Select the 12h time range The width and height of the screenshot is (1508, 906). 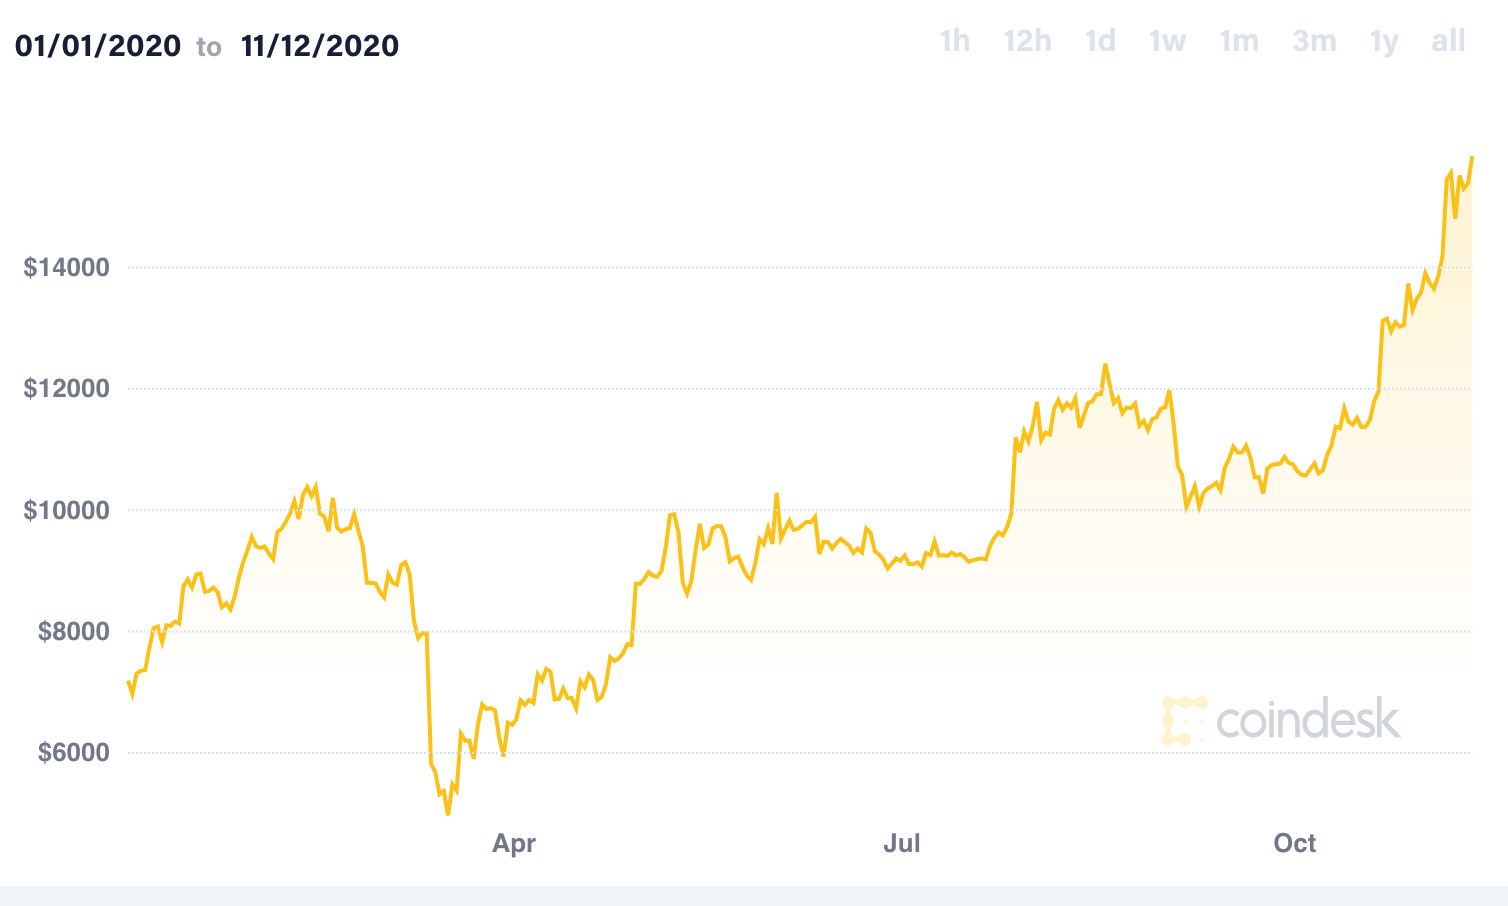[x=1028, y=41]
